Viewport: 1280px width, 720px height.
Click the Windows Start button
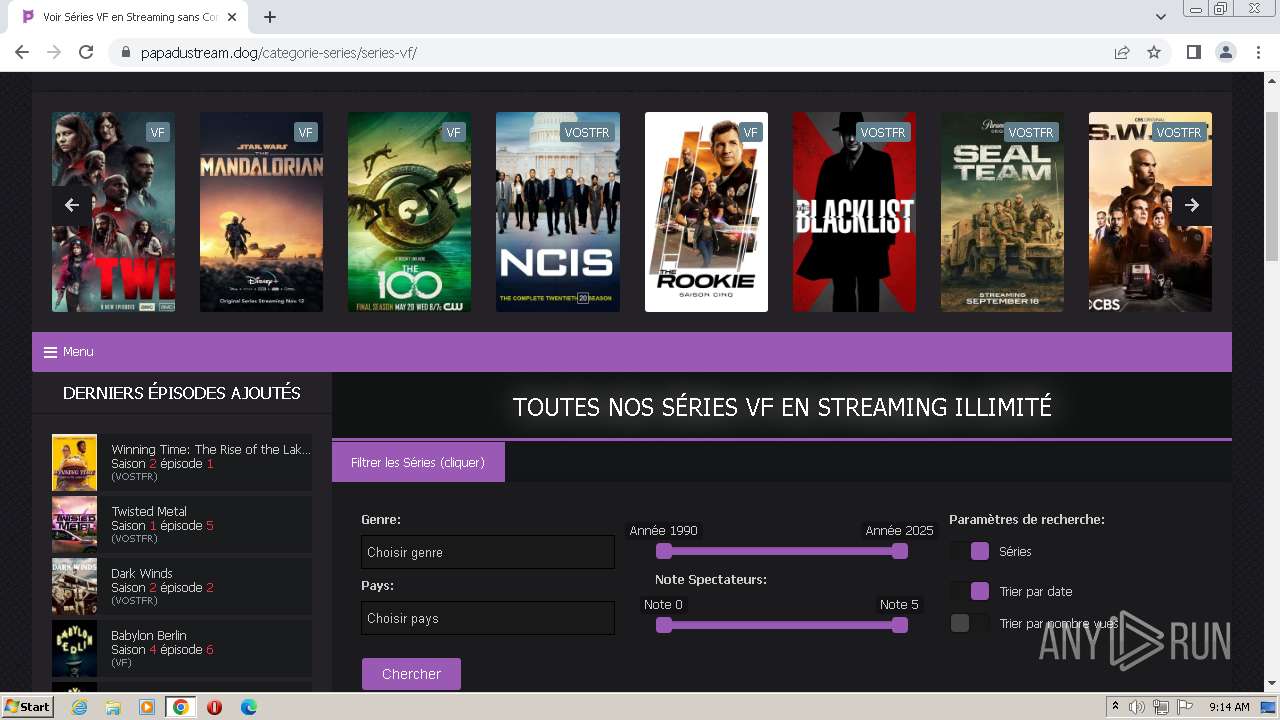pos(27,707)
